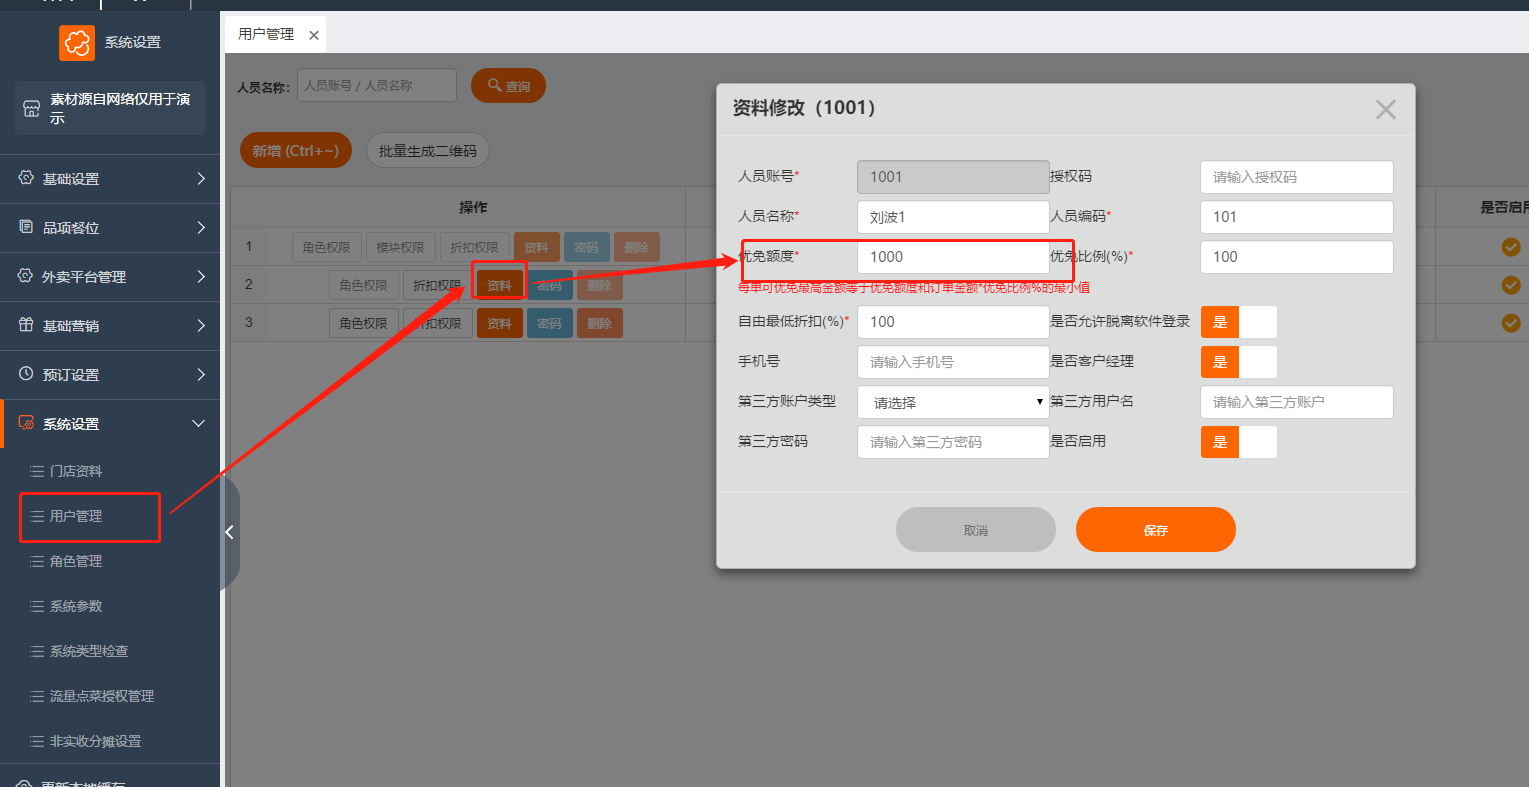Click 角色权限 in row 3
The width and height of the screenshot is (1529, 787).
point(363,323)
